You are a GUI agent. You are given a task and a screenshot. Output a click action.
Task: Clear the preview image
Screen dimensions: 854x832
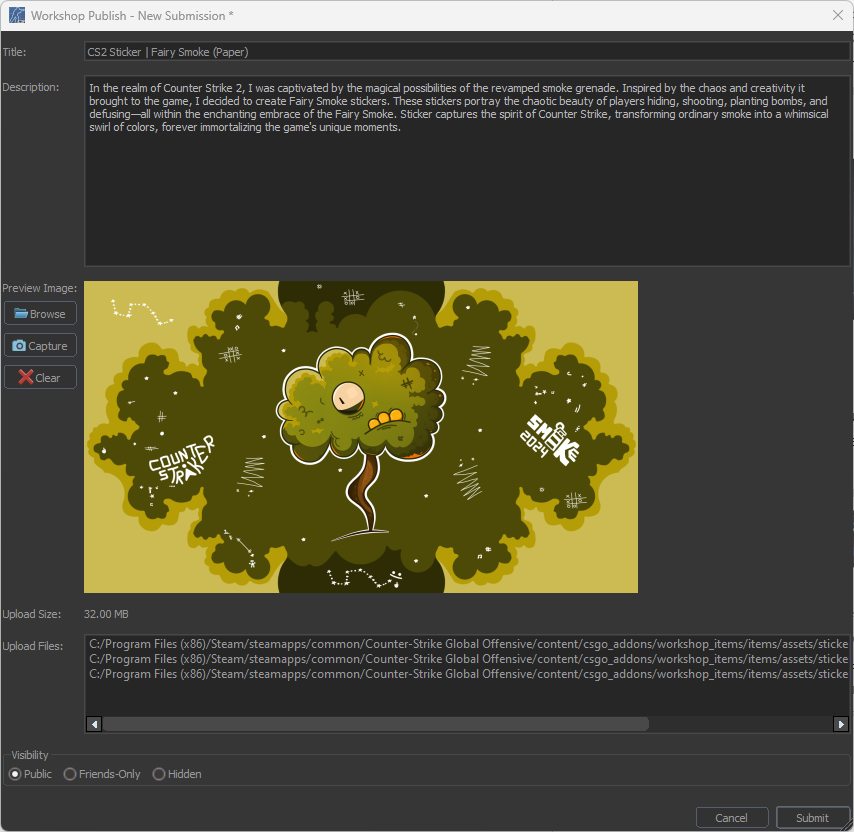(40, 377)
